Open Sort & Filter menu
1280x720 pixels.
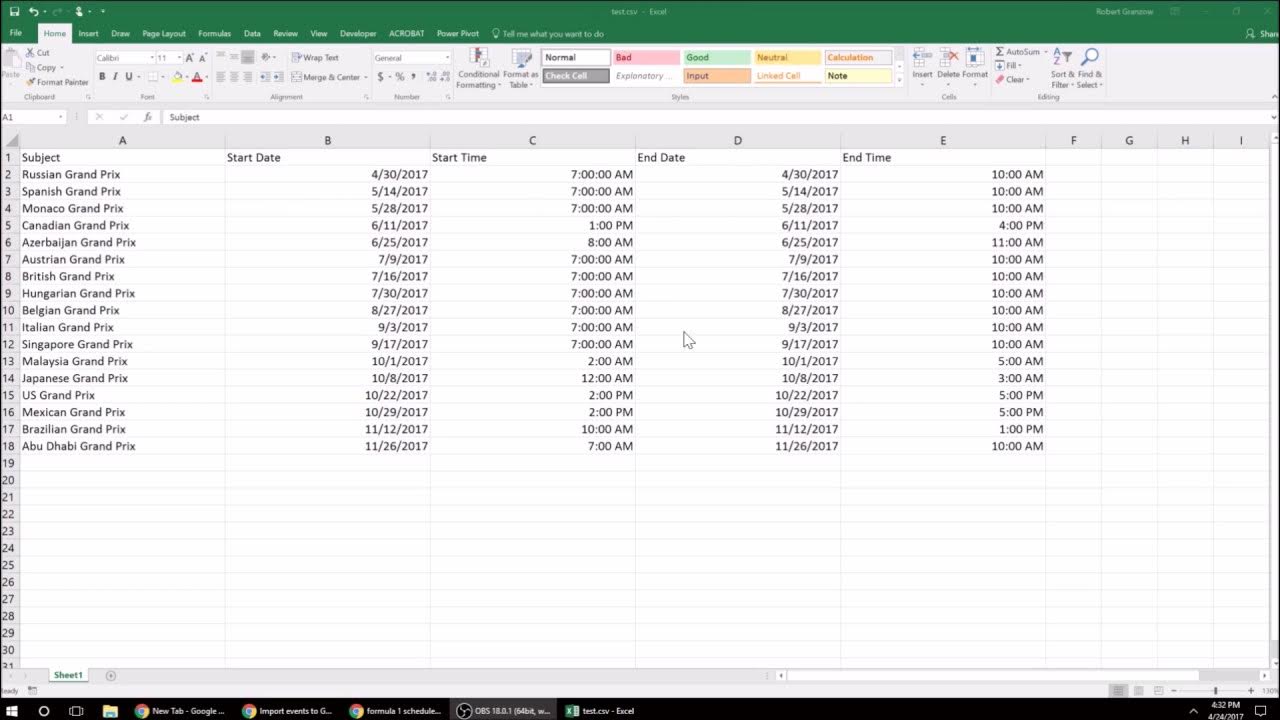(x=1062, y=68)
